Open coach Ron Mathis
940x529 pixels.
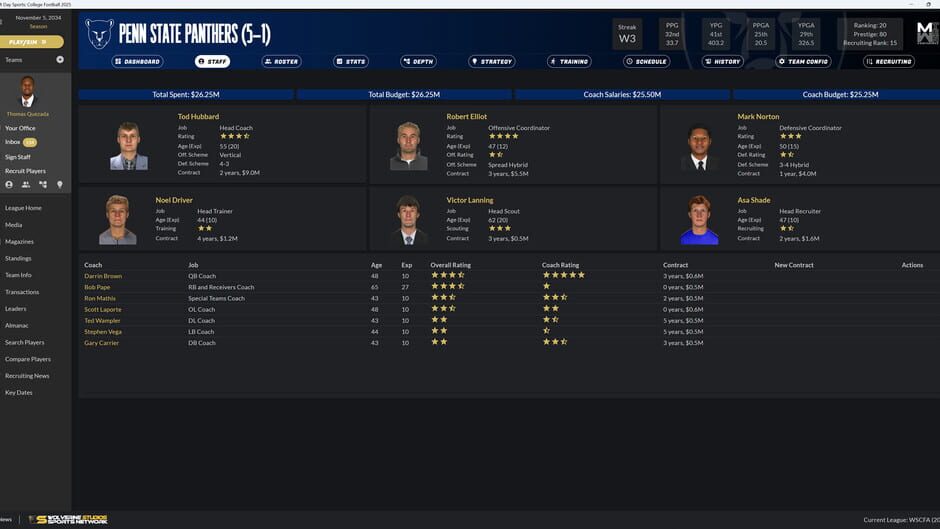pyautogui.click(x=100, y=299)
